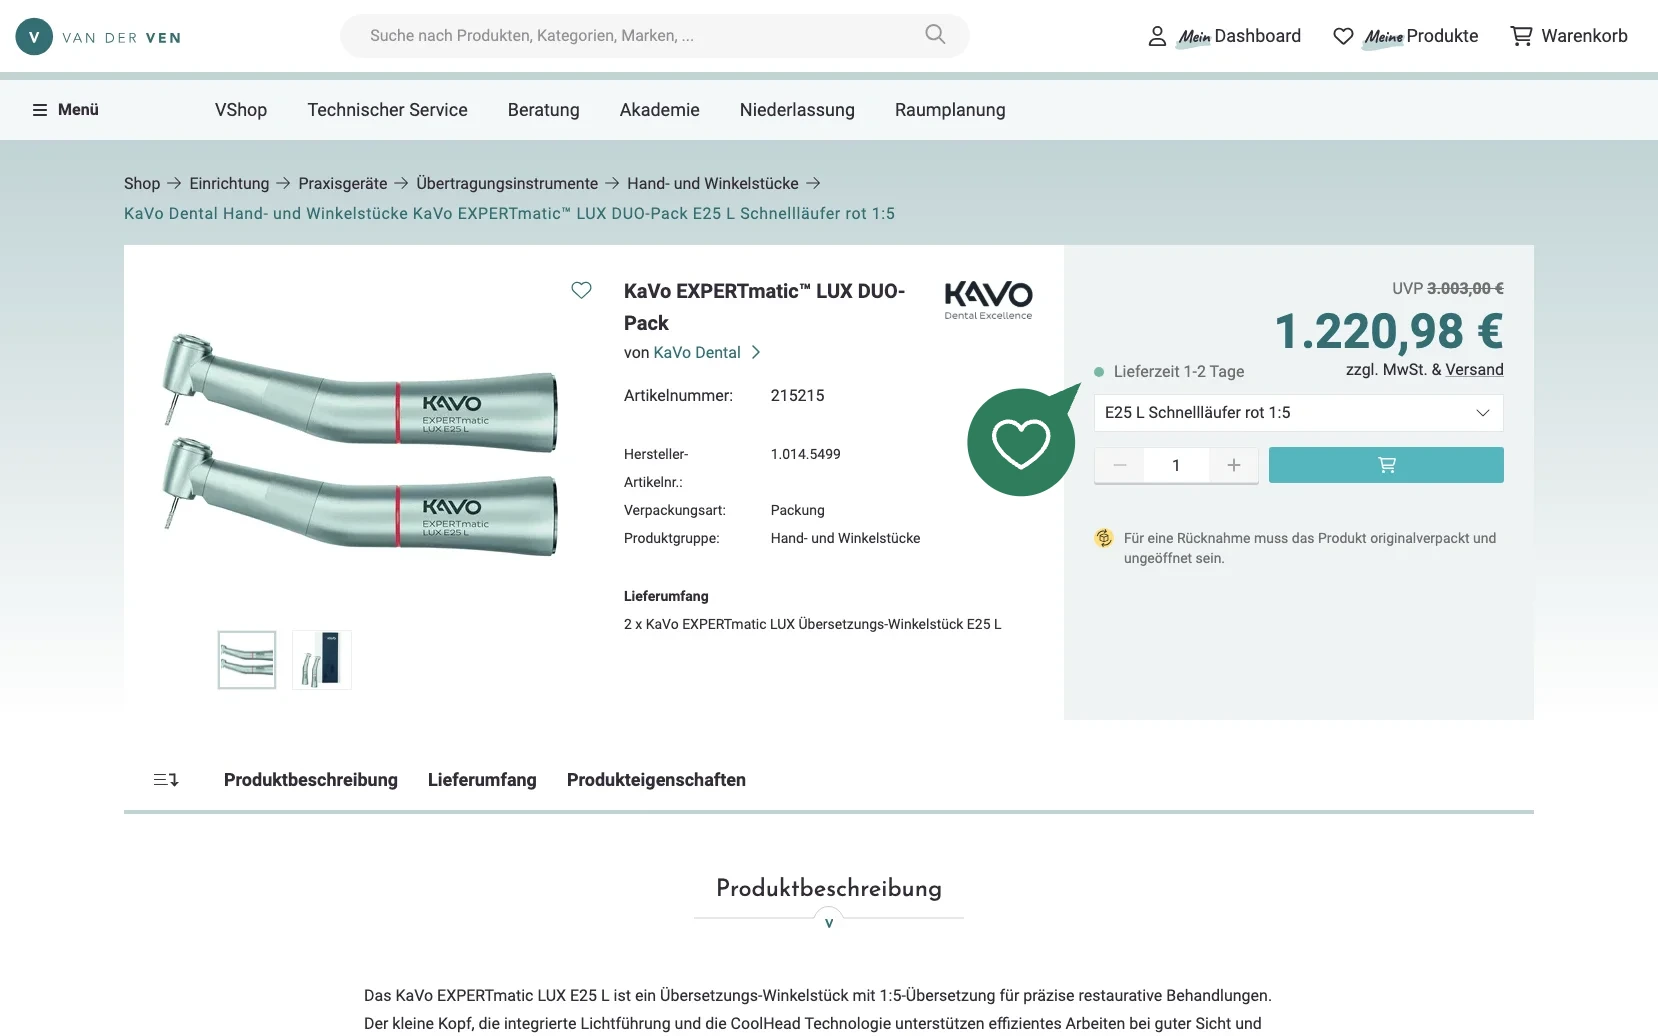The width and height of the screenshot is (1658, 1036).
Task: Click the price 1.220,98 €
Action: [x=1389, y=331]
